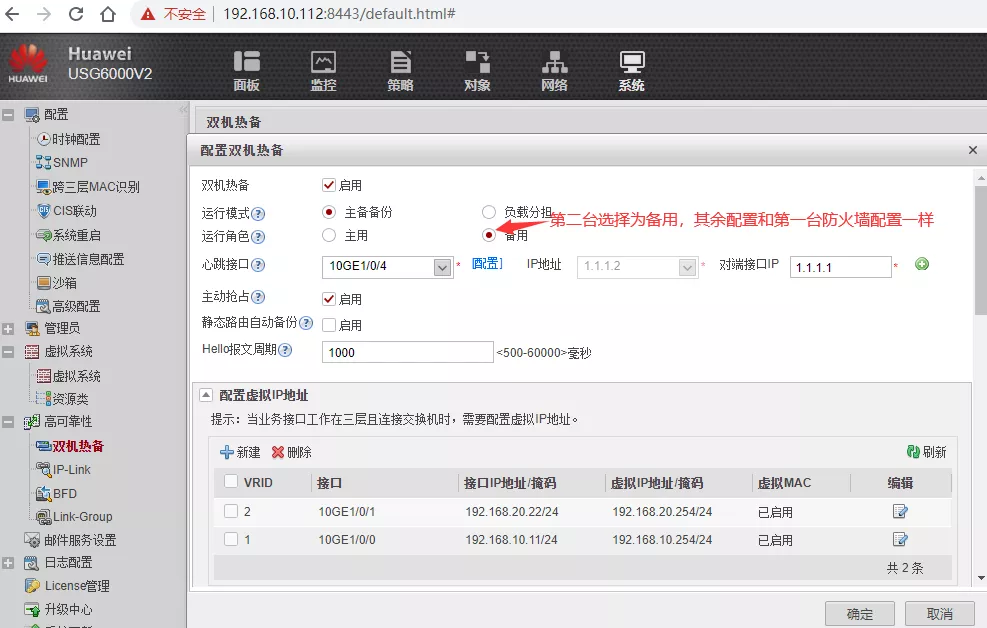
Task: Click the green add peer IP icon
Action: tap(922, 265)
